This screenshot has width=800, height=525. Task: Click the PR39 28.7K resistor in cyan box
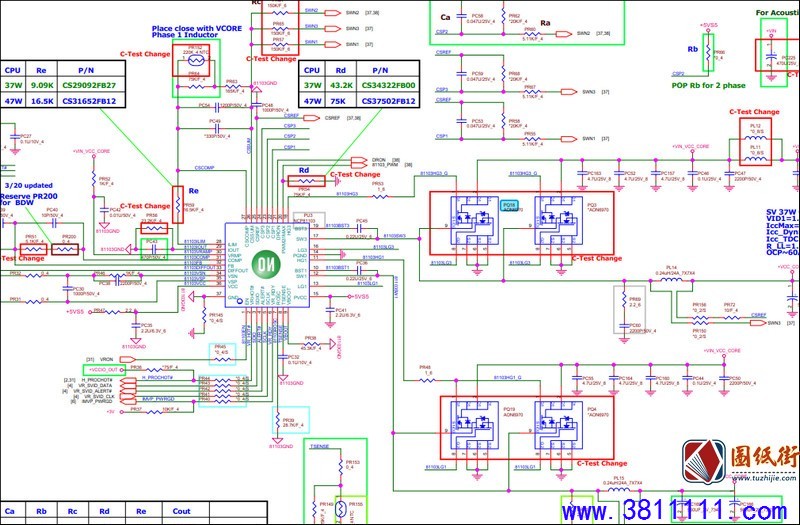click(278, 422)
